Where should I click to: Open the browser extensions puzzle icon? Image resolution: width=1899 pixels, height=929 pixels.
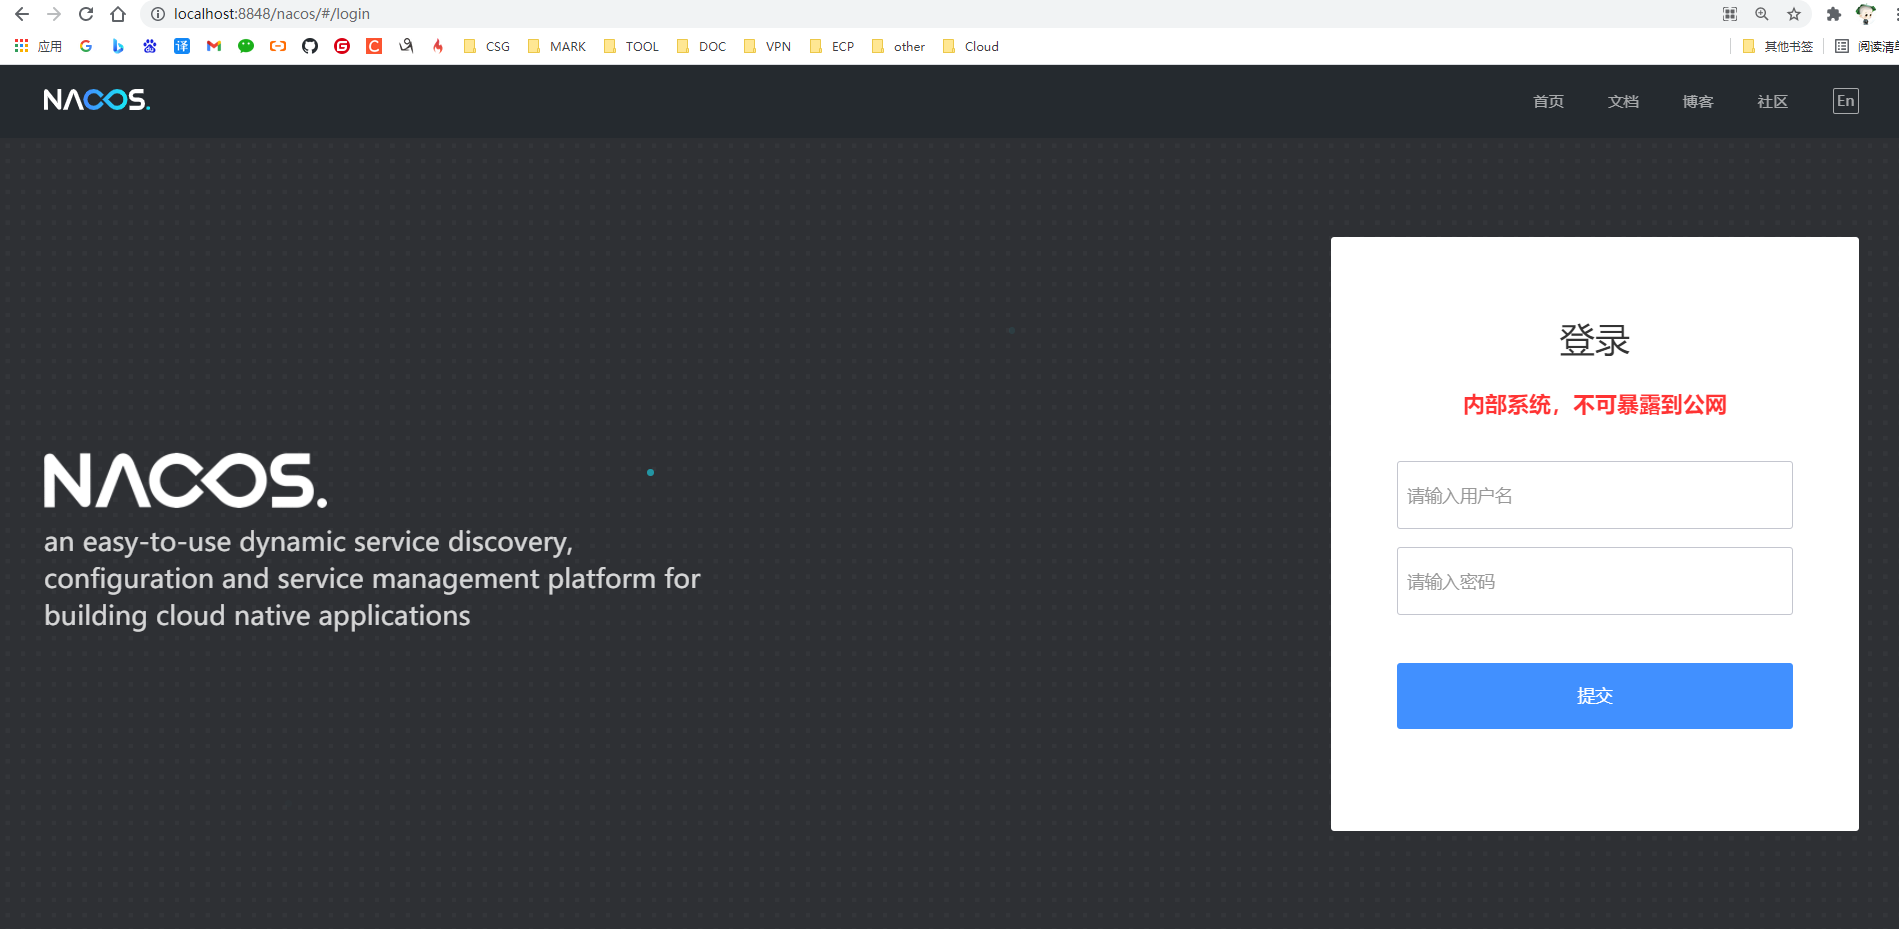[x=1833, y=14]
